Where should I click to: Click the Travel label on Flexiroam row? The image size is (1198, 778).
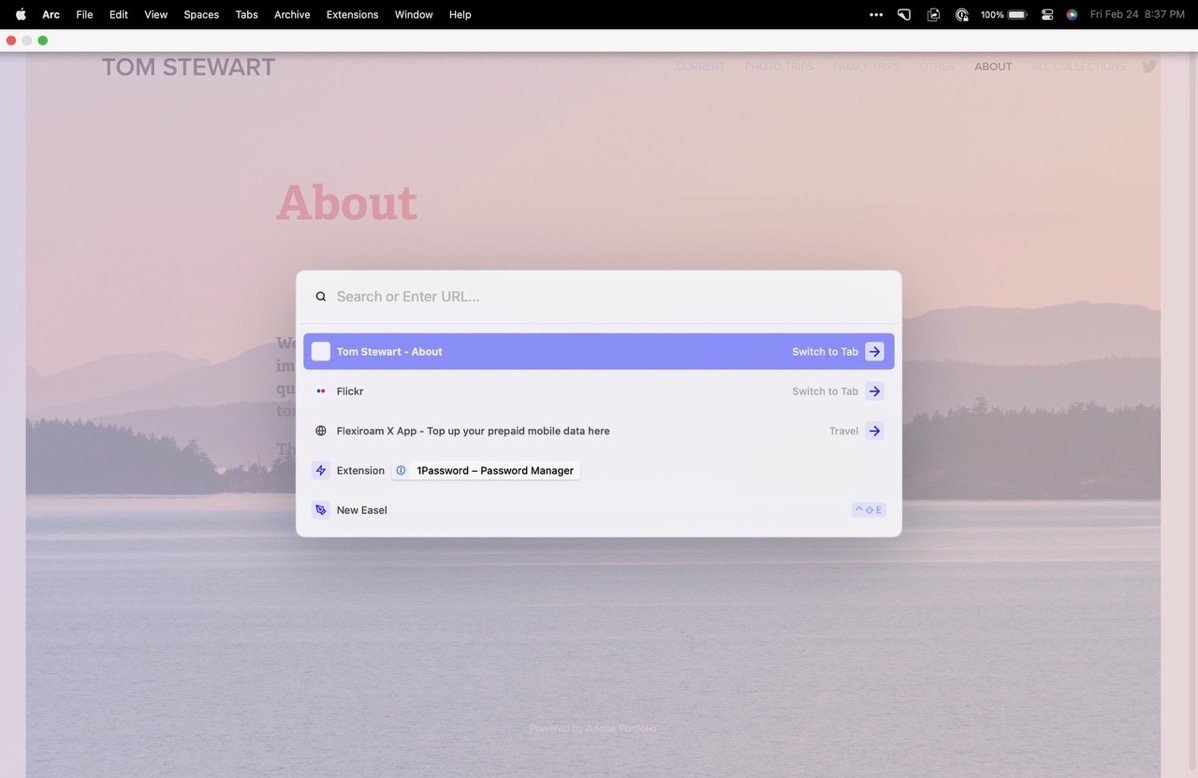tap(843, 431)
